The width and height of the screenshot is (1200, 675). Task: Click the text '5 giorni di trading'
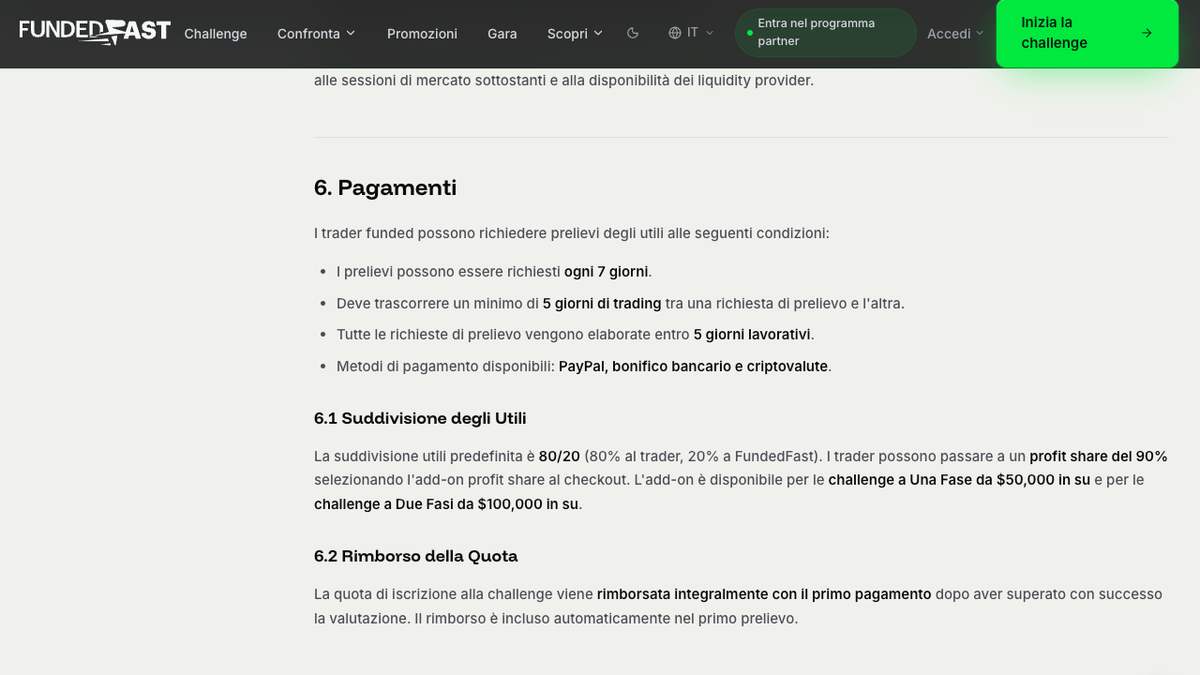[602, 303]
